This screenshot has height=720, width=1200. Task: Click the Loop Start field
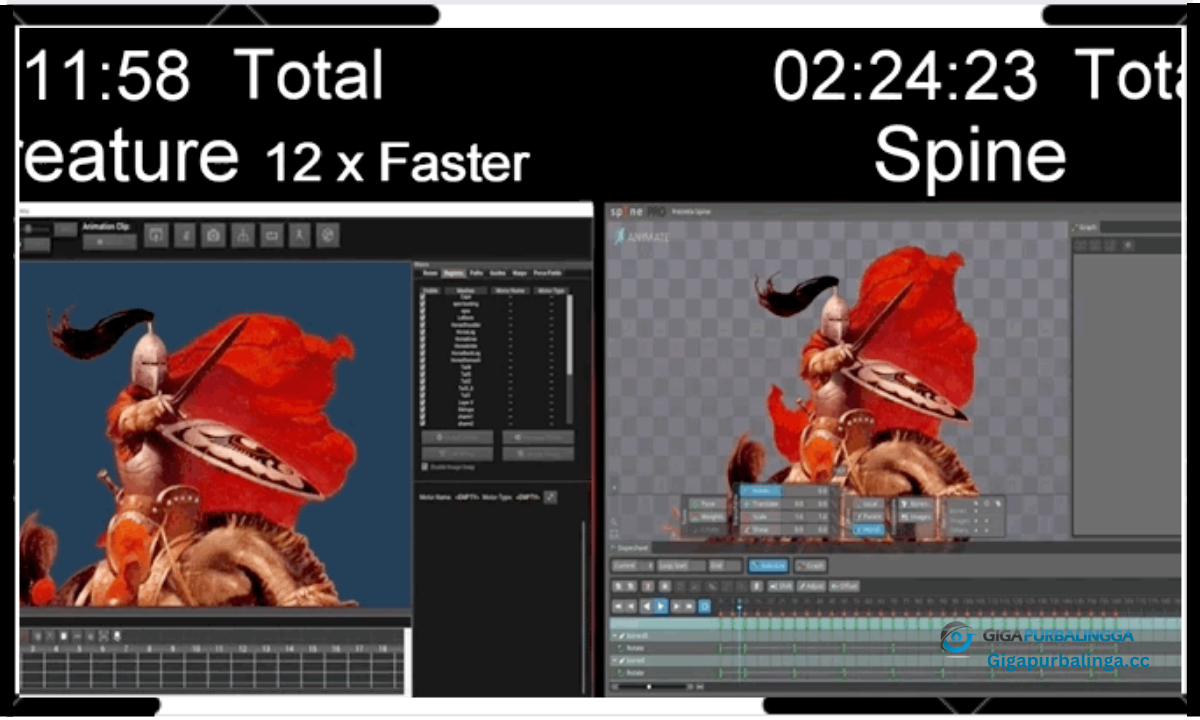click(x=681, y=566)
